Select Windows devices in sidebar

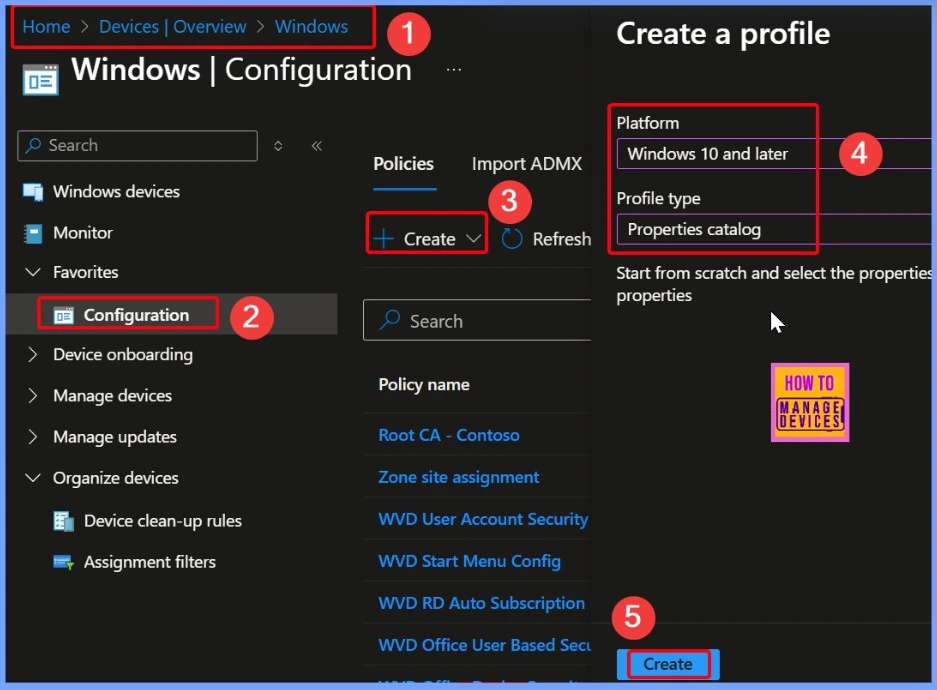[x=116, y=192]
